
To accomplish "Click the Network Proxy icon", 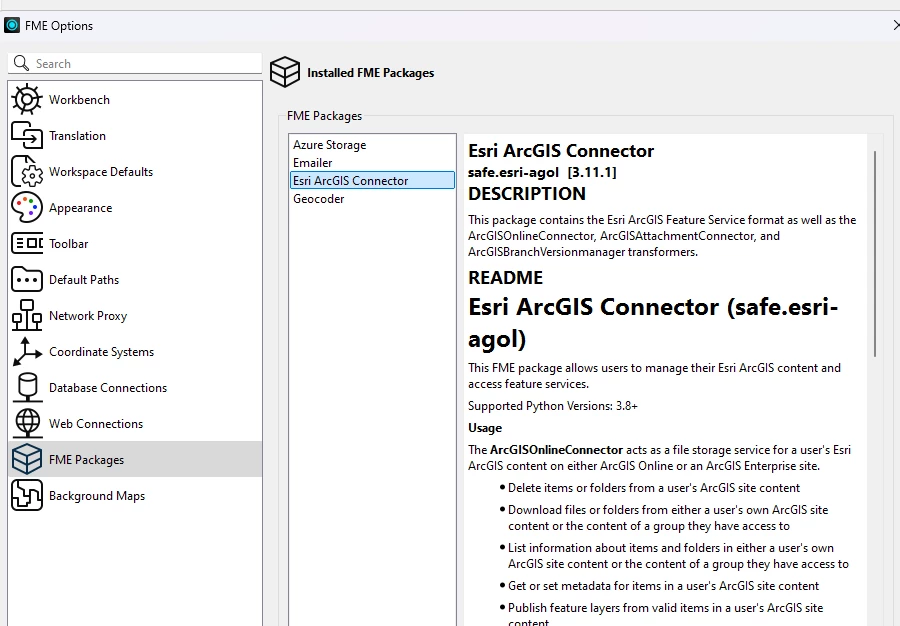I will pyautogui.click(x=26, y=315).
